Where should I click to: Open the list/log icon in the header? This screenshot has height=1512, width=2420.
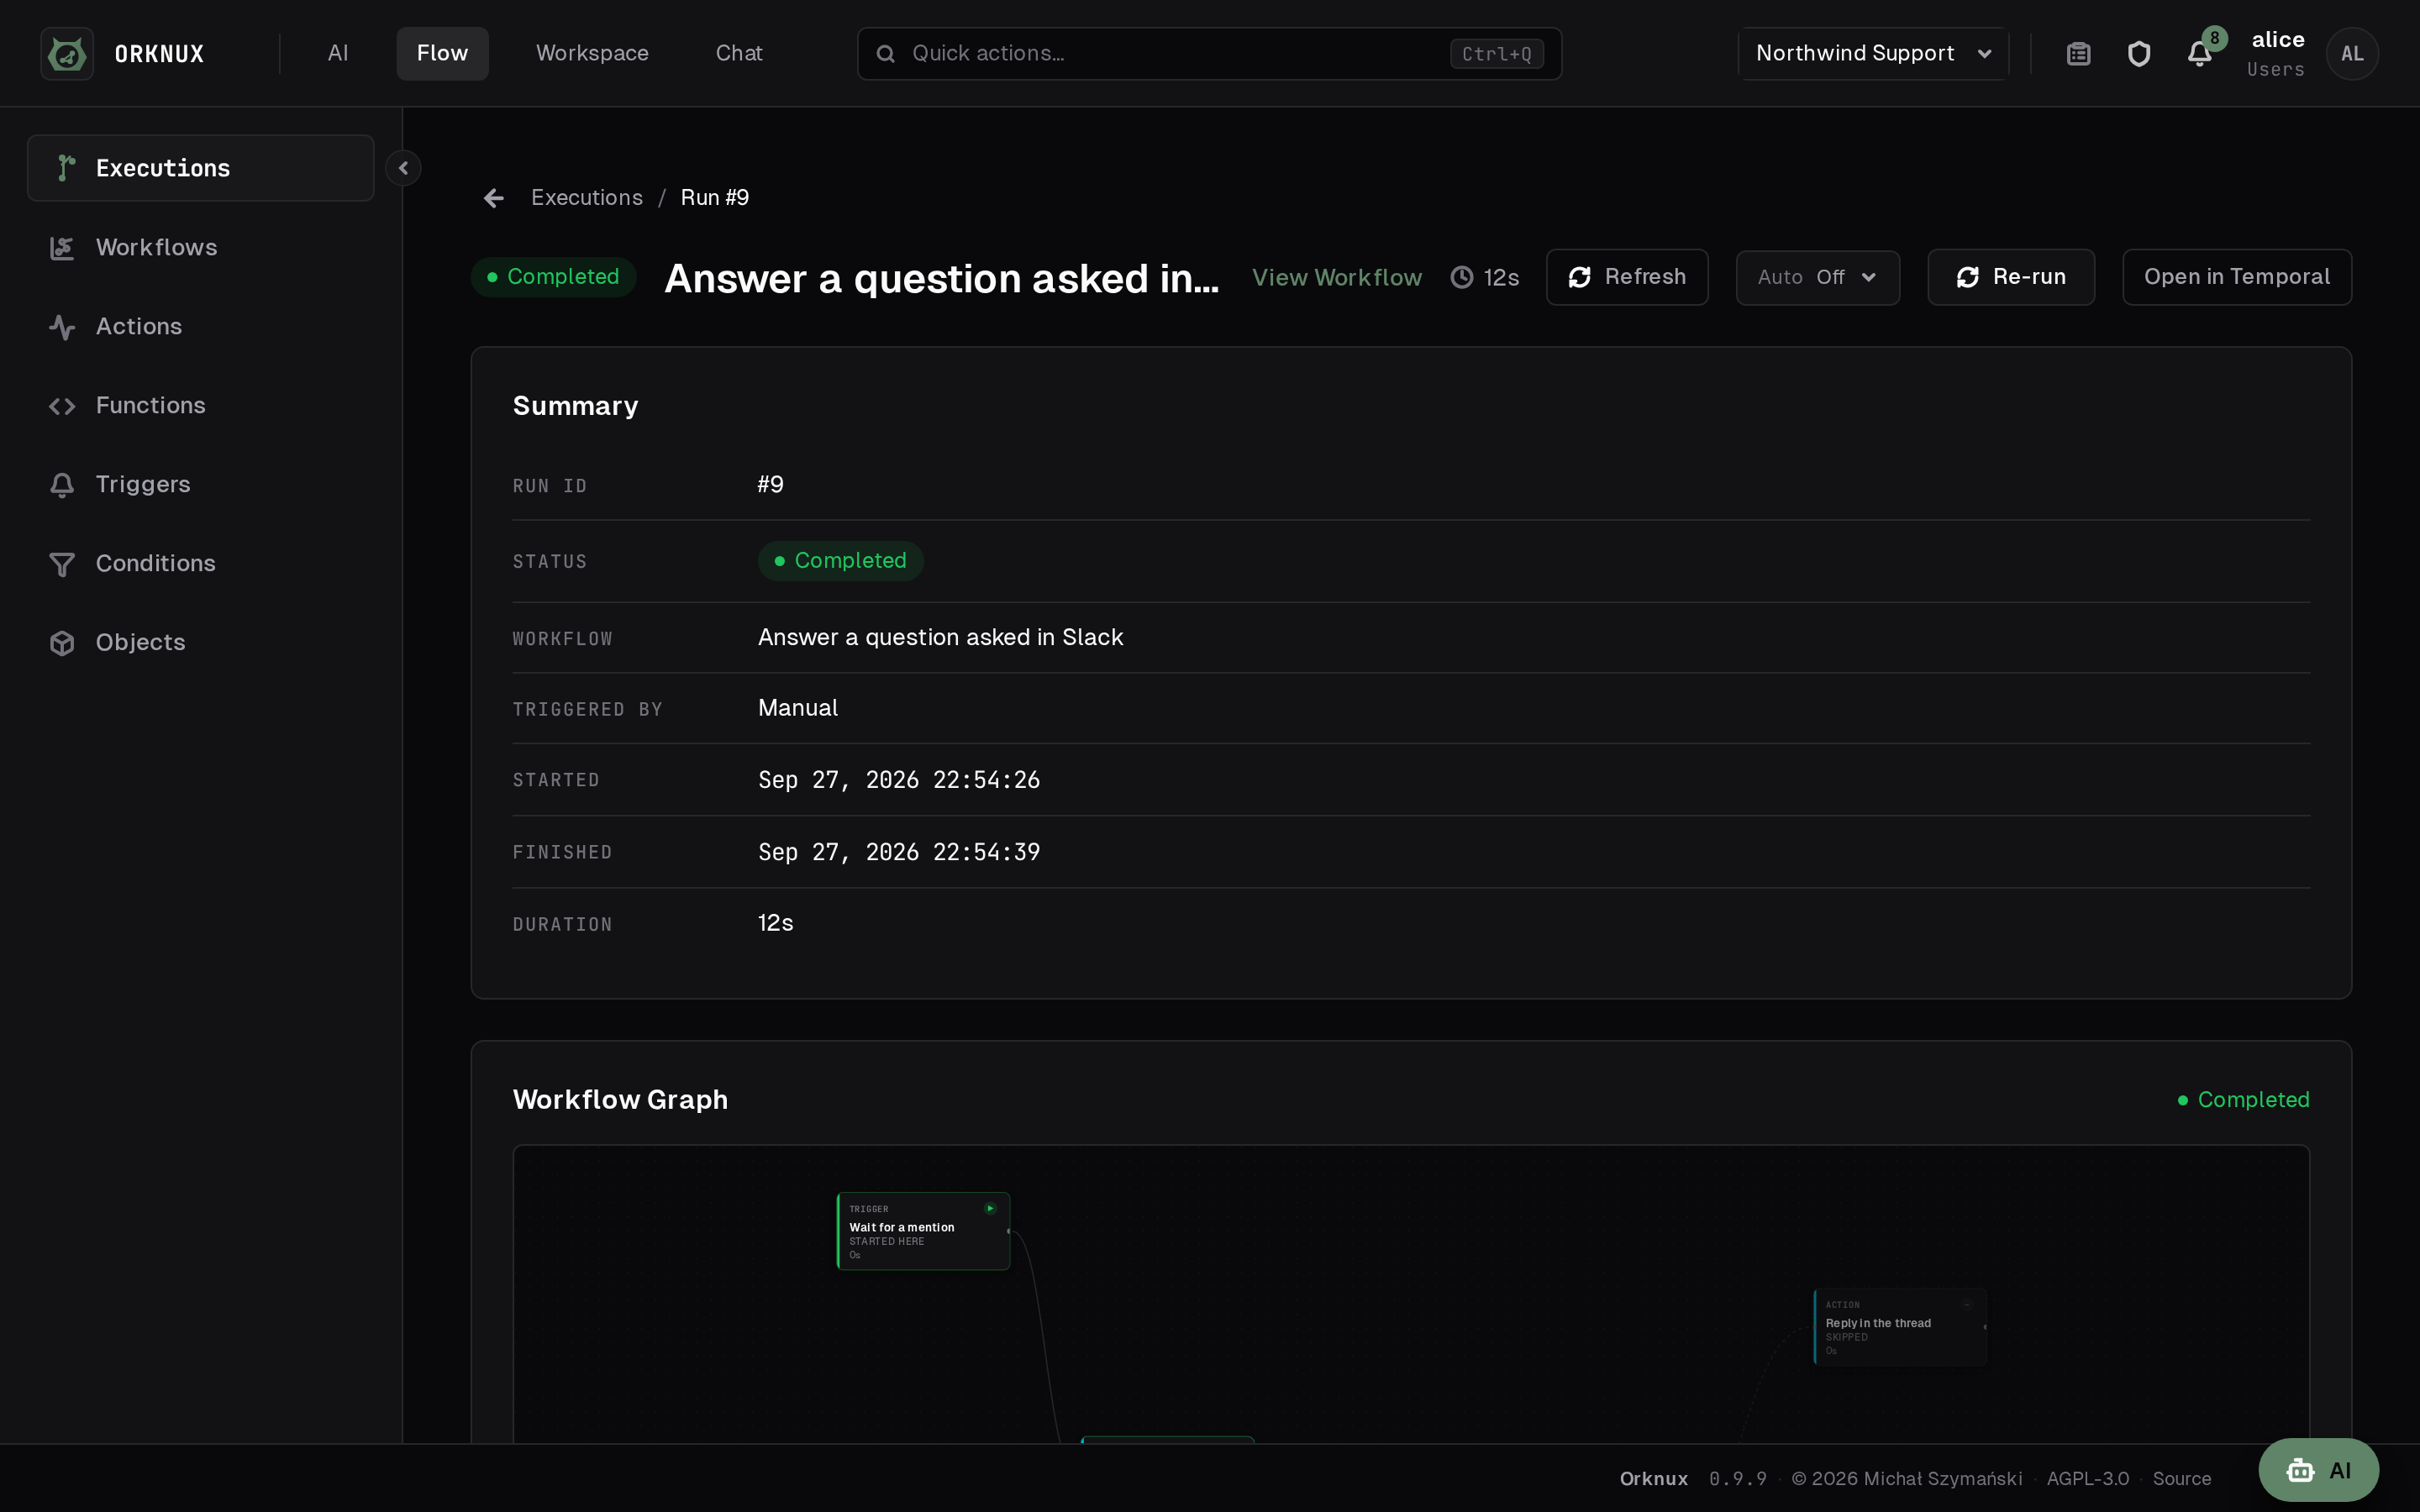click(2079, 54)
